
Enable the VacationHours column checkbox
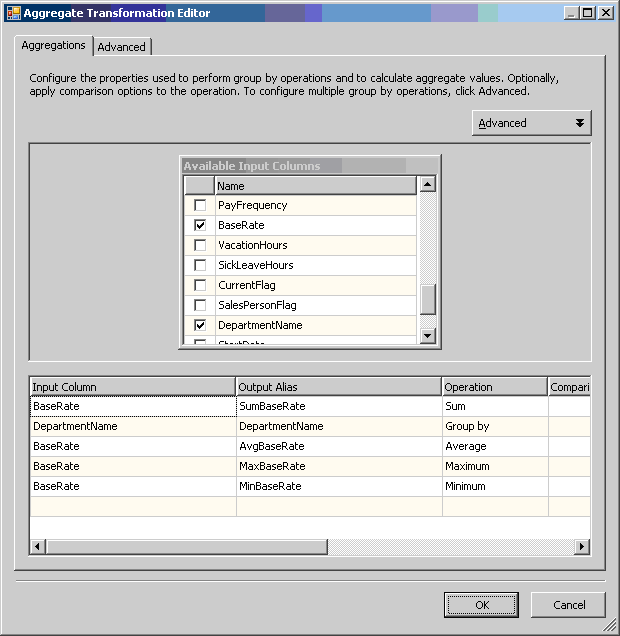click(200, 245)
